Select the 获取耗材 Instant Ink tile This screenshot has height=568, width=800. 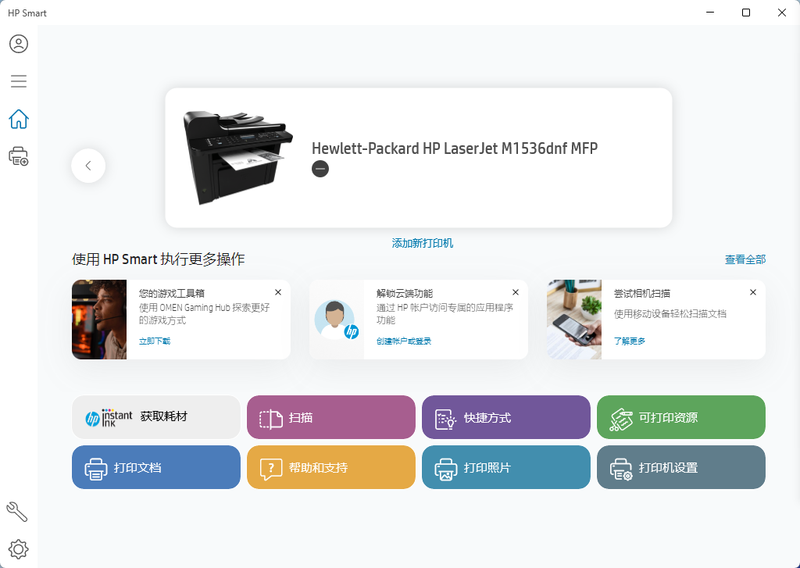[156, 417]
